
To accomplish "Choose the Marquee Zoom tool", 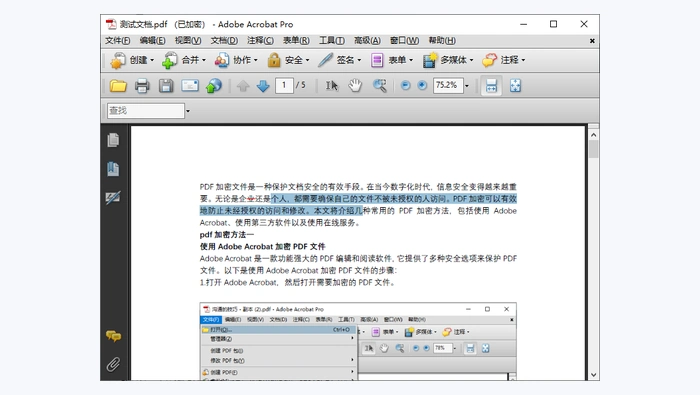I will 380,86.
